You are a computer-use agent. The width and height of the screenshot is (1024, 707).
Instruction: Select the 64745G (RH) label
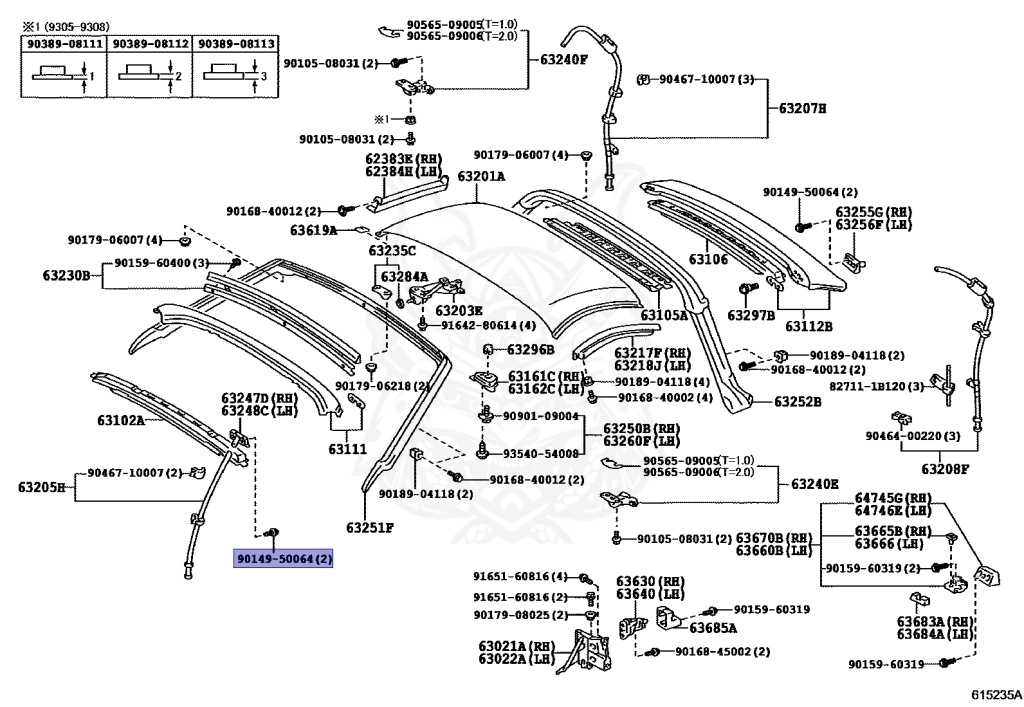(x=893, y=498)
